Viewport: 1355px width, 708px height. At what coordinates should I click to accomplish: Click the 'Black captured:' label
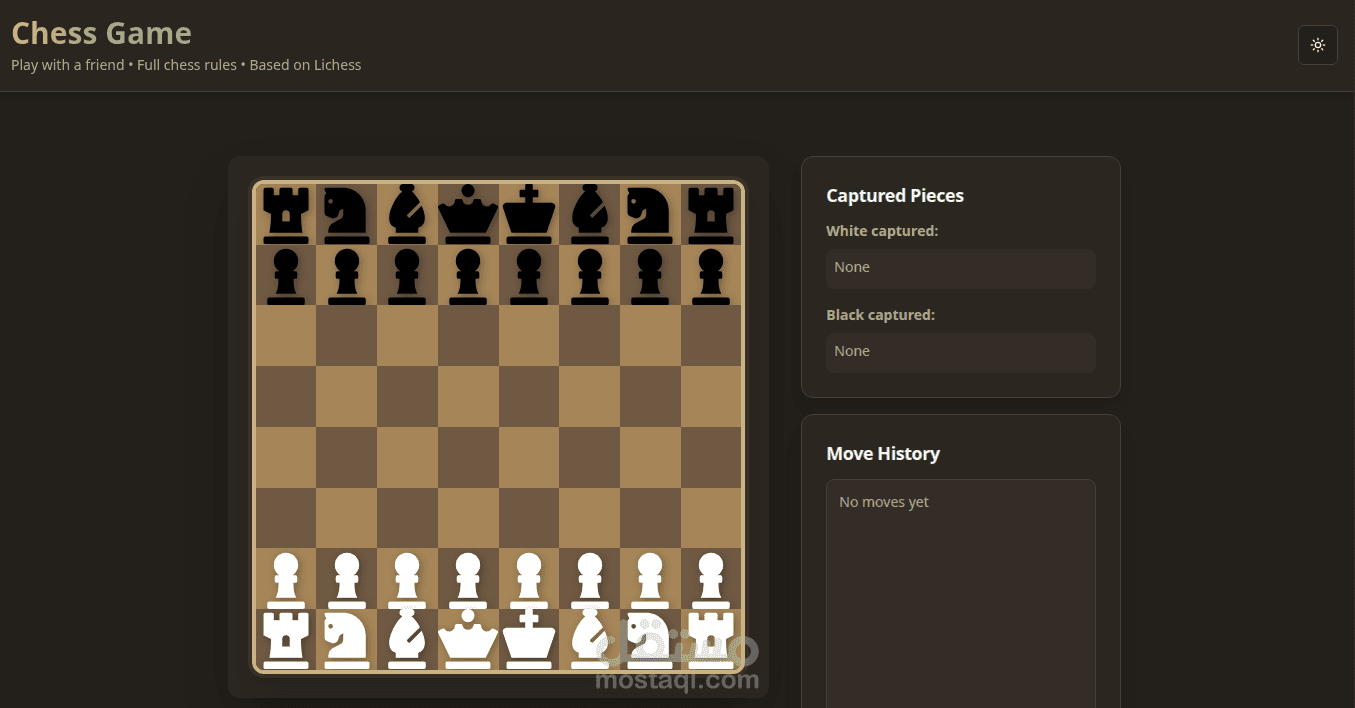880,315
